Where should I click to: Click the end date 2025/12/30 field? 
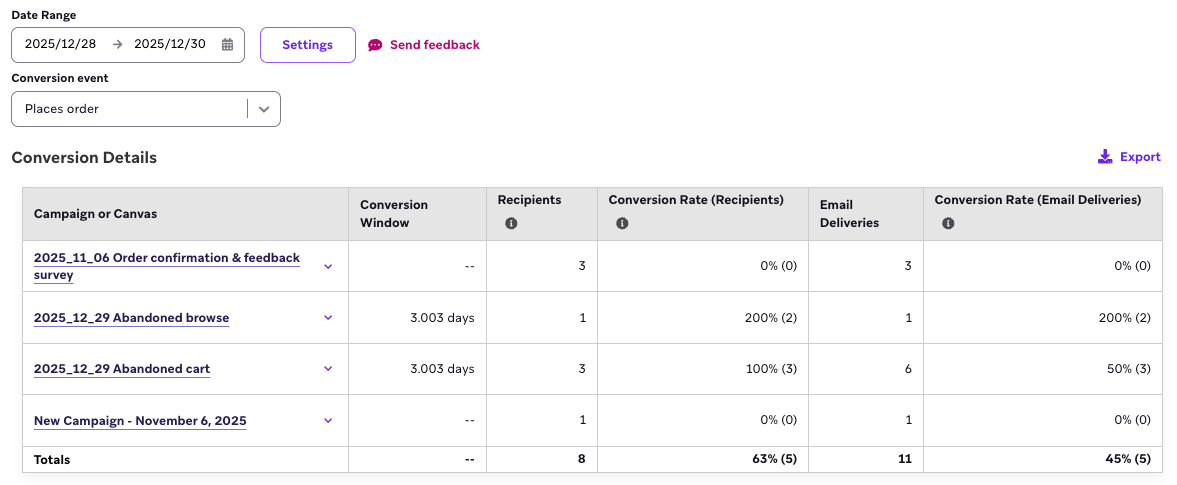pos(169,45)
